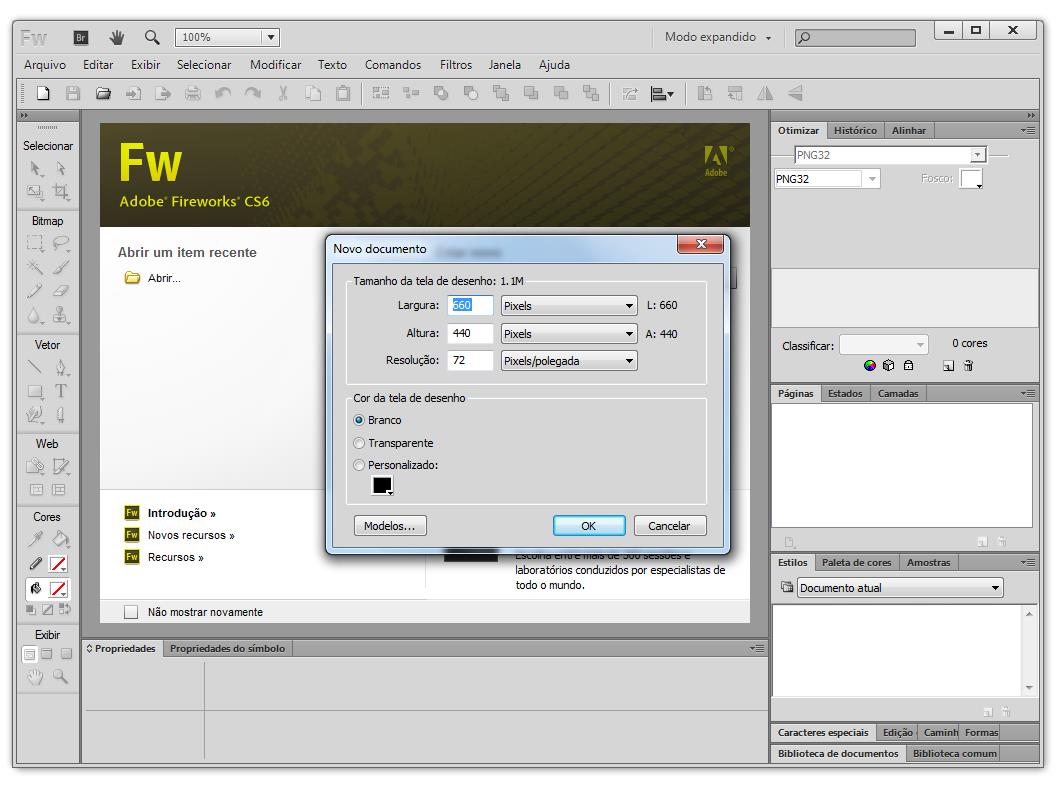Viewport: 1056px width, 786px height.
Task: Select the Lasso tool
Action: pos(61,243)
